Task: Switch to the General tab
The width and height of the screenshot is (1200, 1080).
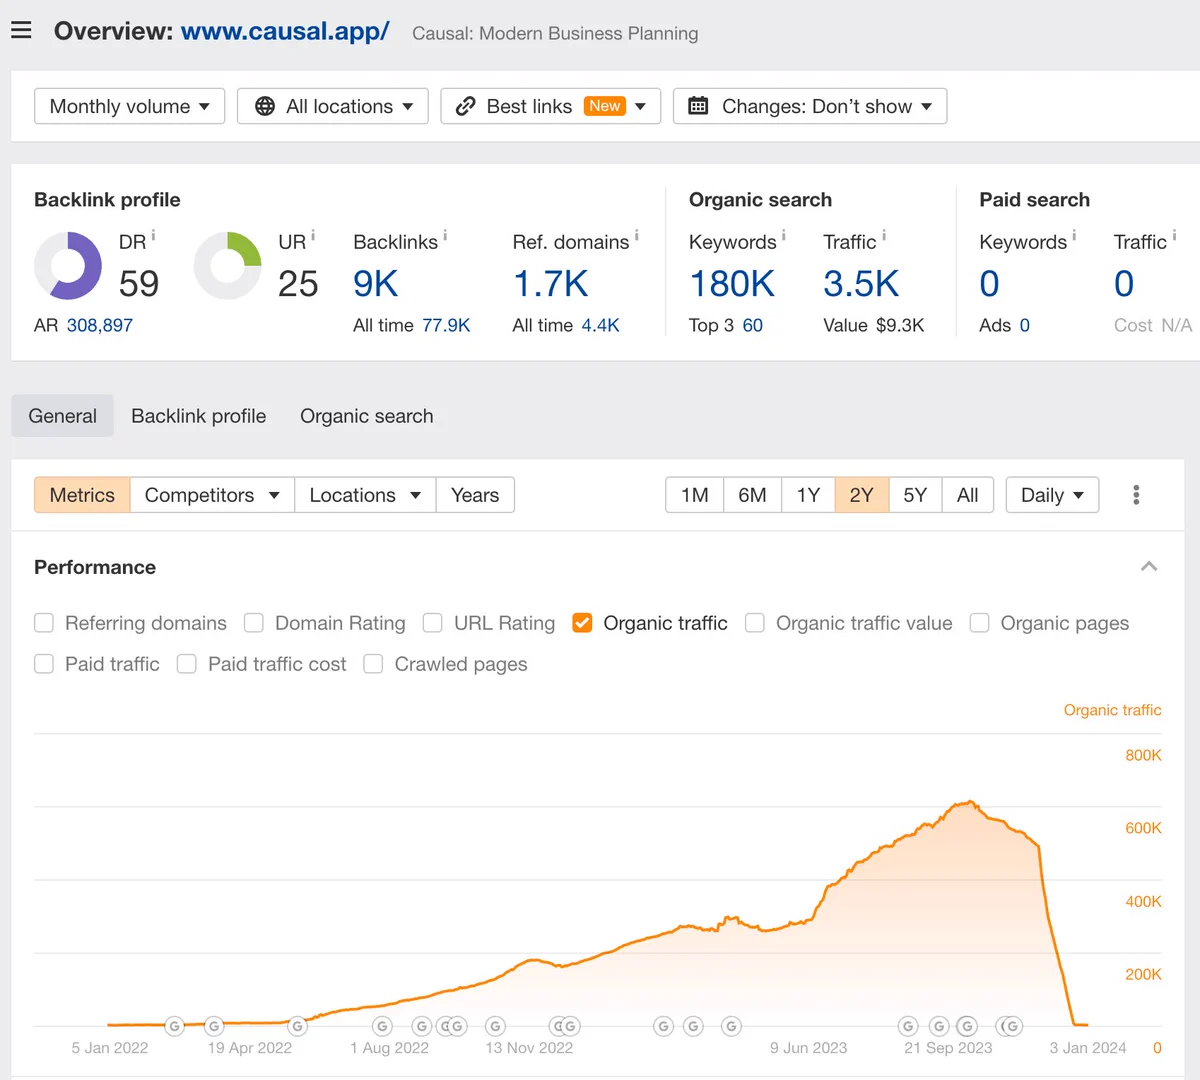Action: pos(63,416)
